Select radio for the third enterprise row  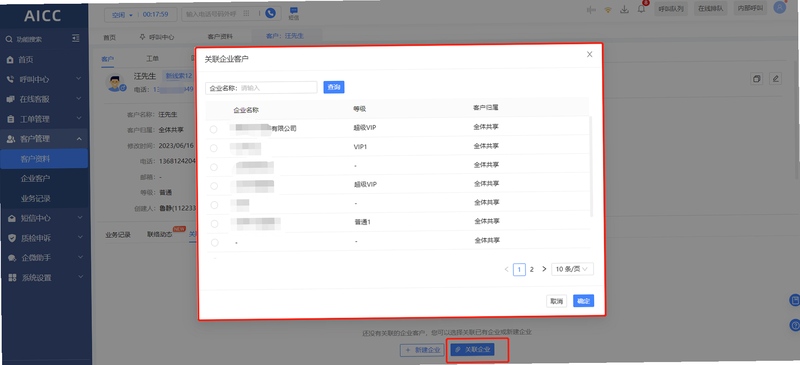pyautogui.click(x=214, y=167)
